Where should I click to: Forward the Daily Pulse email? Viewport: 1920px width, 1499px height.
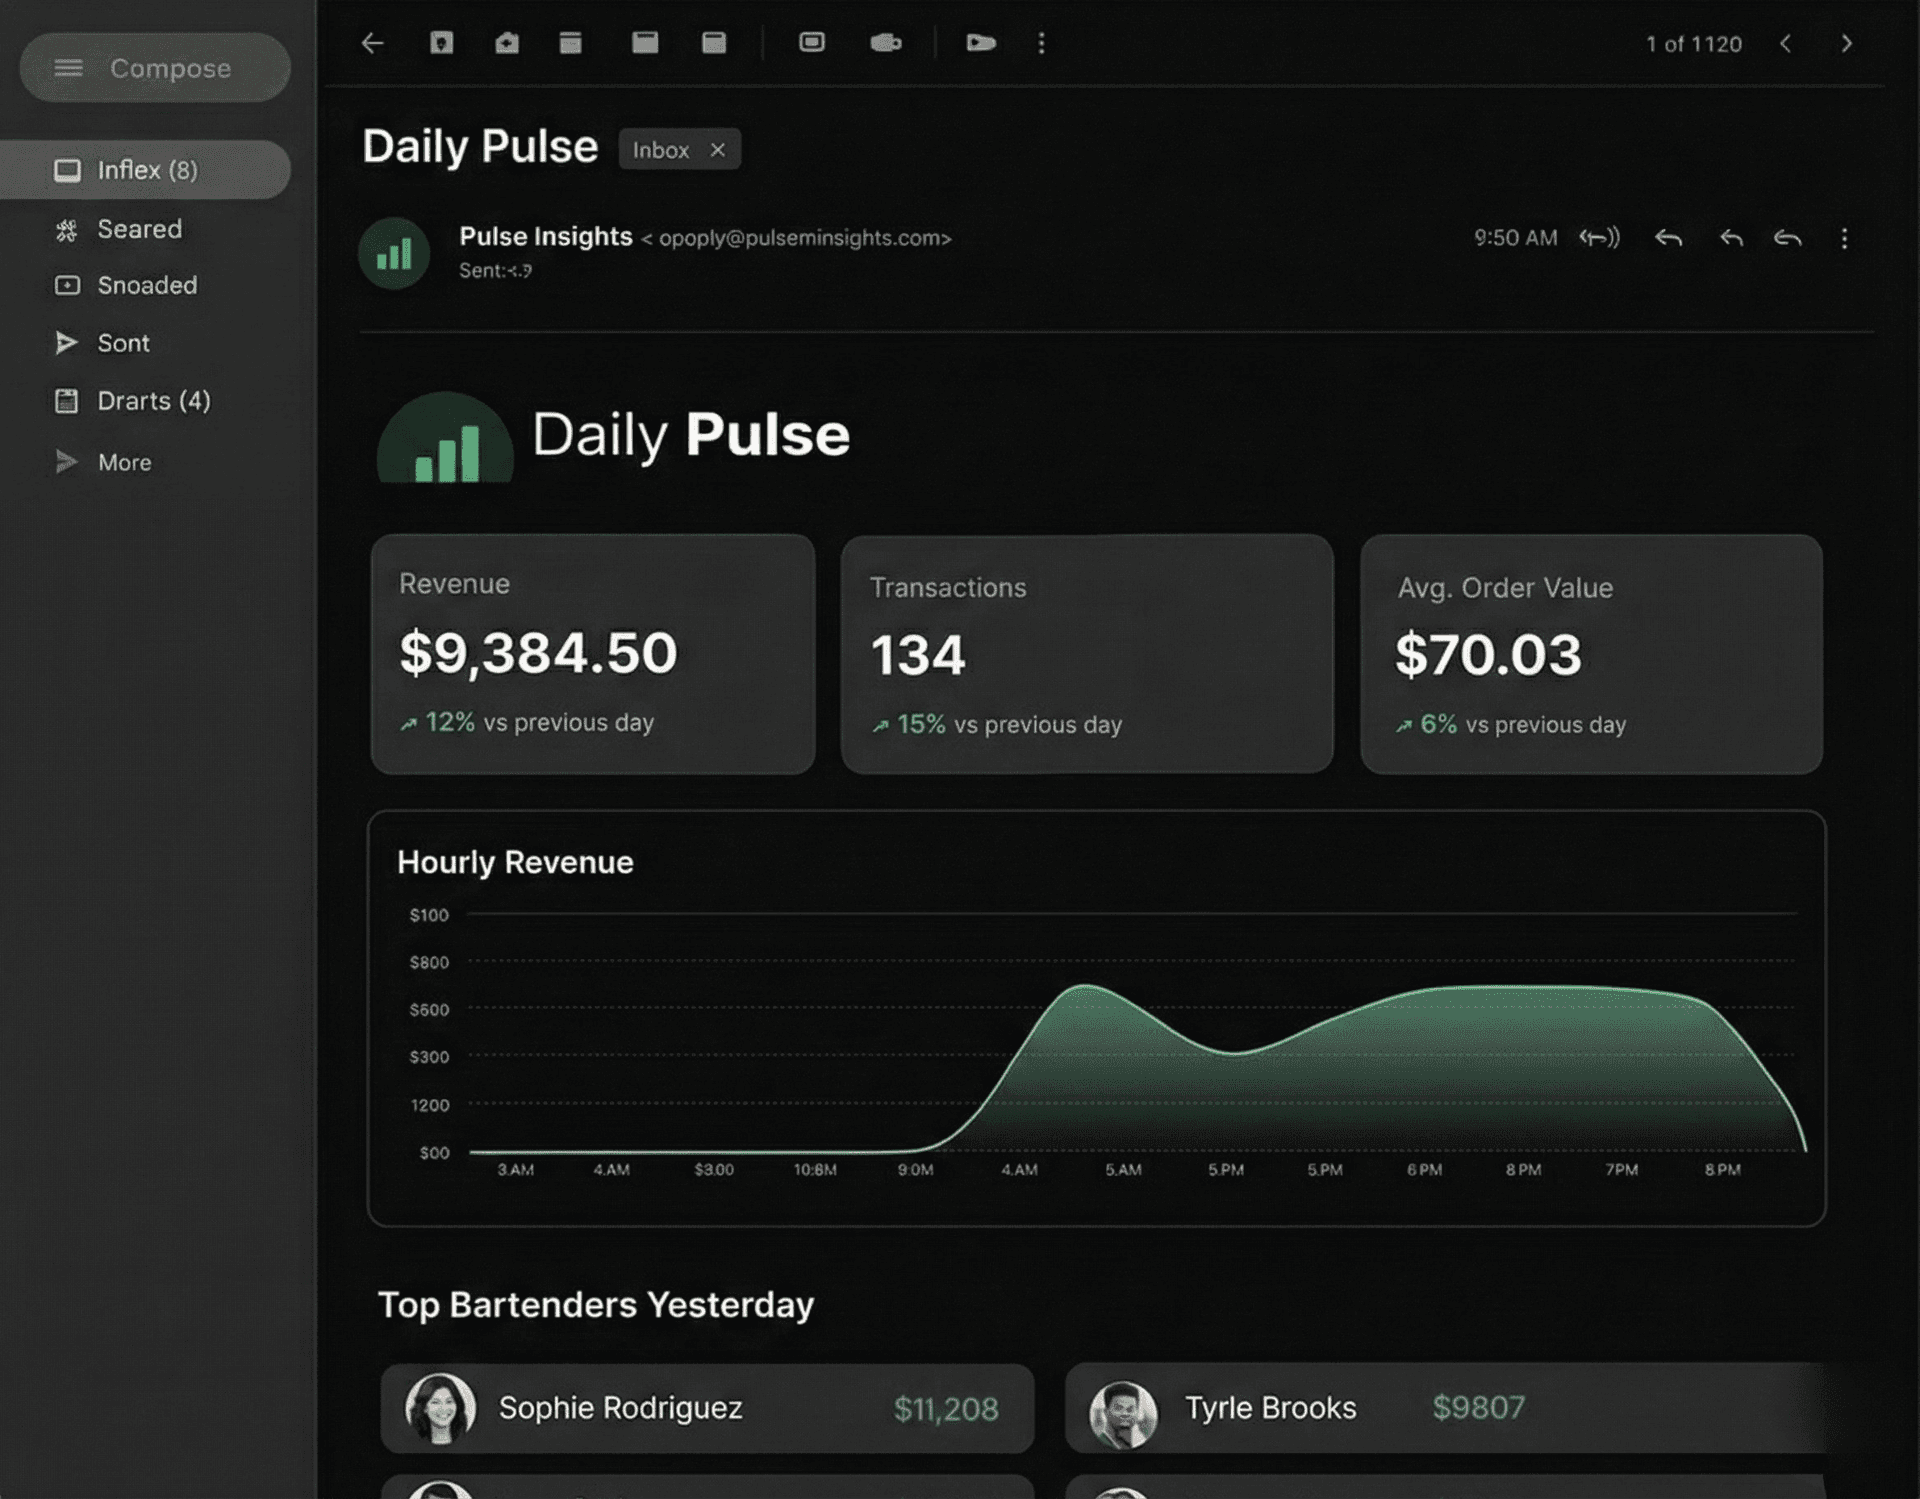point(1789,238)
